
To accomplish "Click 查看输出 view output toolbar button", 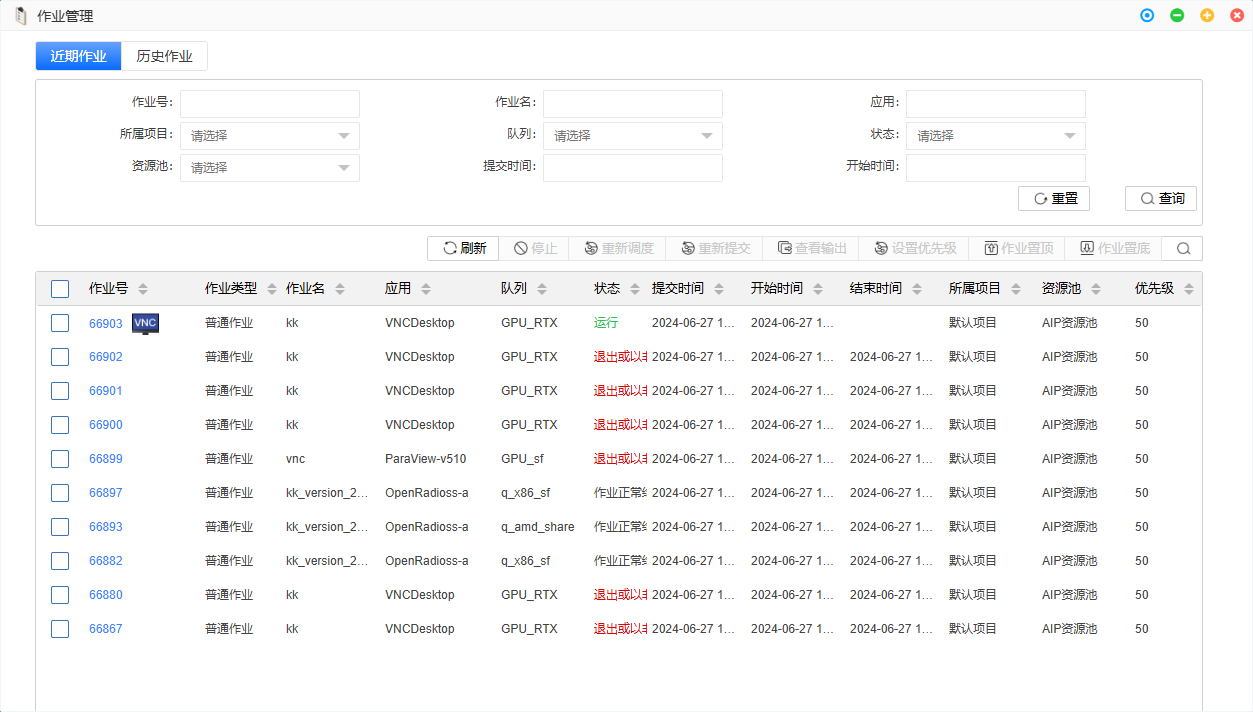I will coord(811,249).
